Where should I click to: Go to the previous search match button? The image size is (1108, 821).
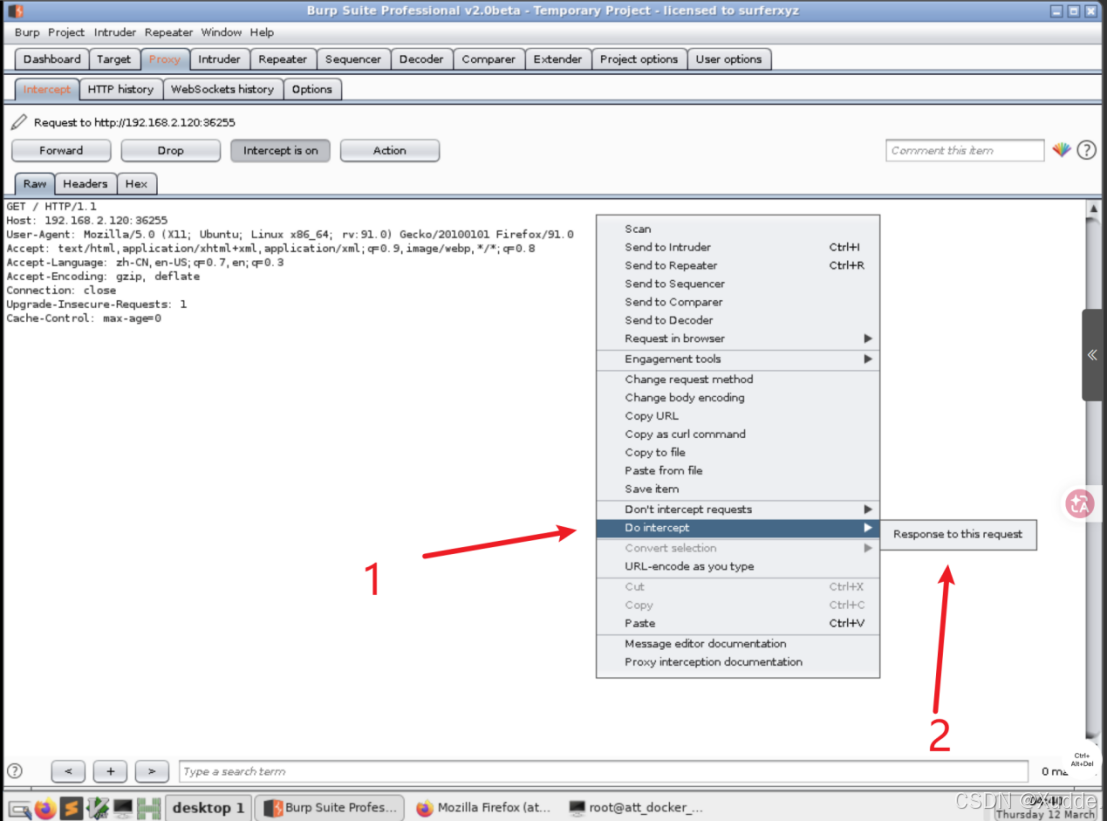tap(69, 772)
